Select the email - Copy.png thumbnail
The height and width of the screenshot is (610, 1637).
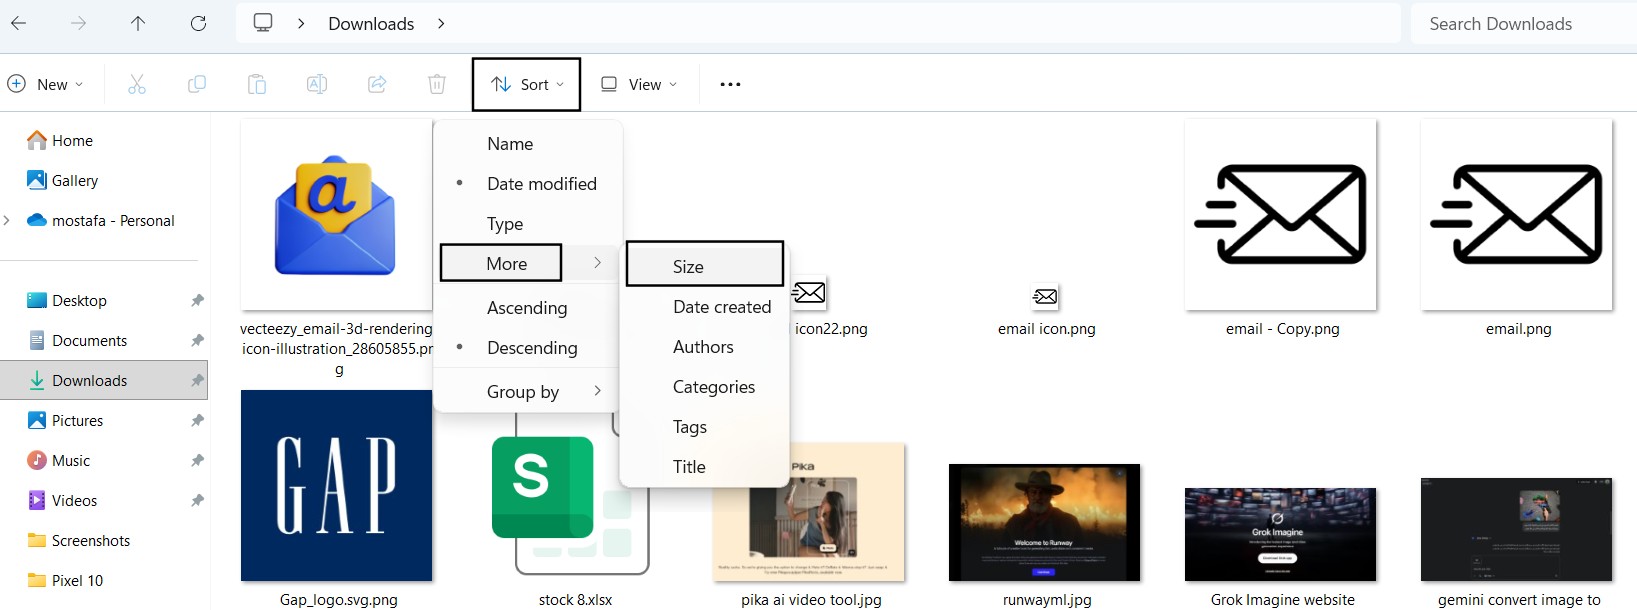[1281, 215]
